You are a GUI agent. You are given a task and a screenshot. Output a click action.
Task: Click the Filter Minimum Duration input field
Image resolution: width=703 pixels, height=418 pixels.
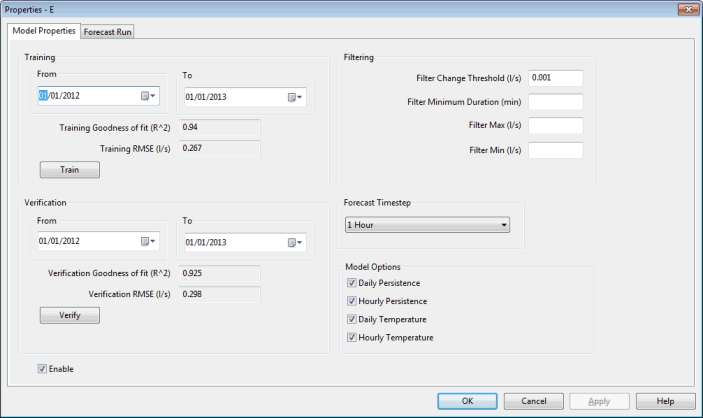[x=555, y=102]
